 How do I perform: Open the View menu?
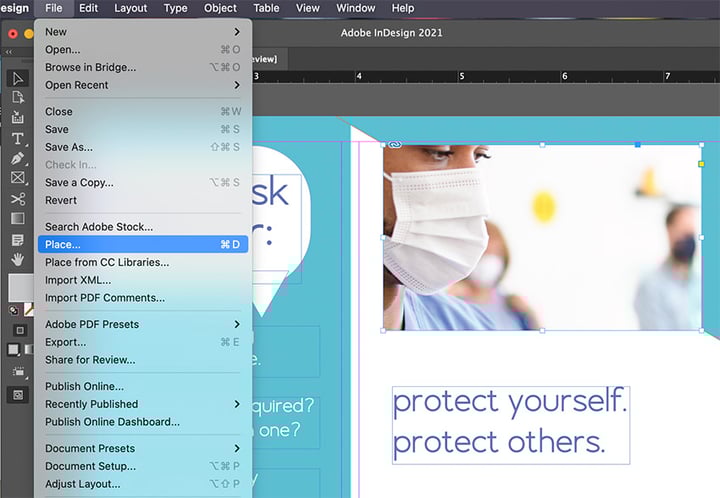pos(308,8)
